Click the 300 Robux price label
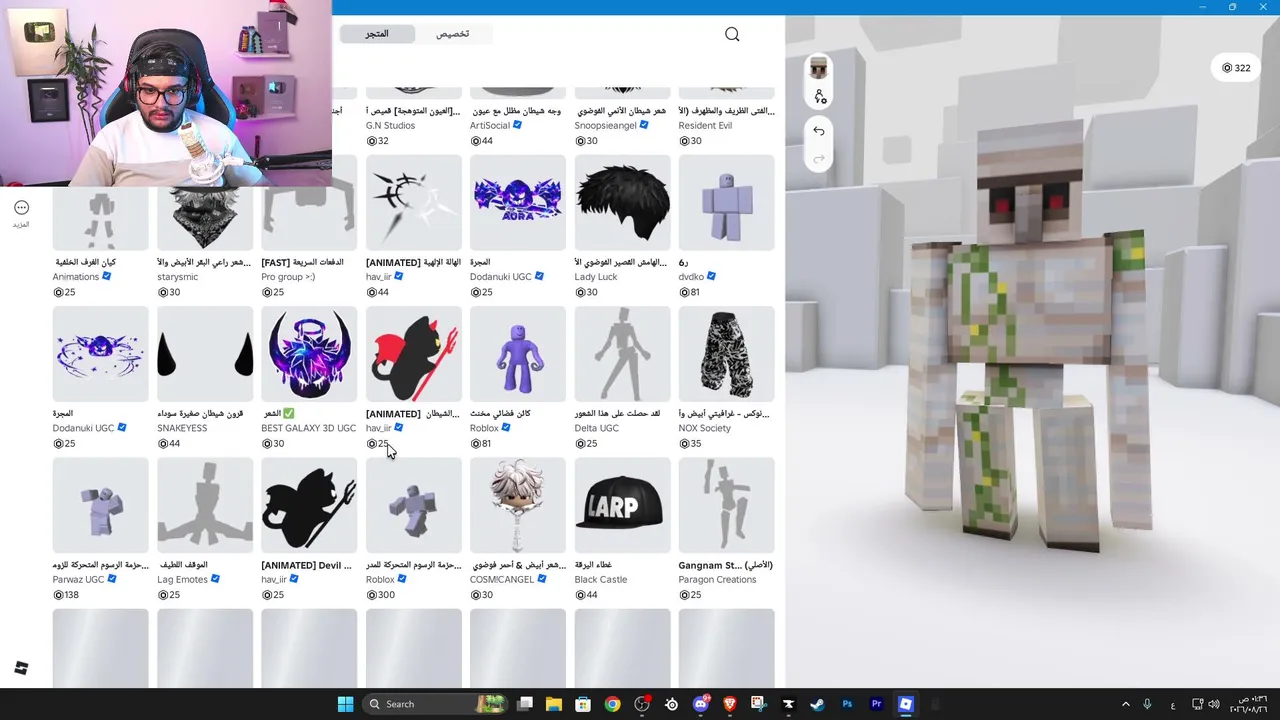Screen dimensions: 1280x720 tap(381, 595)
